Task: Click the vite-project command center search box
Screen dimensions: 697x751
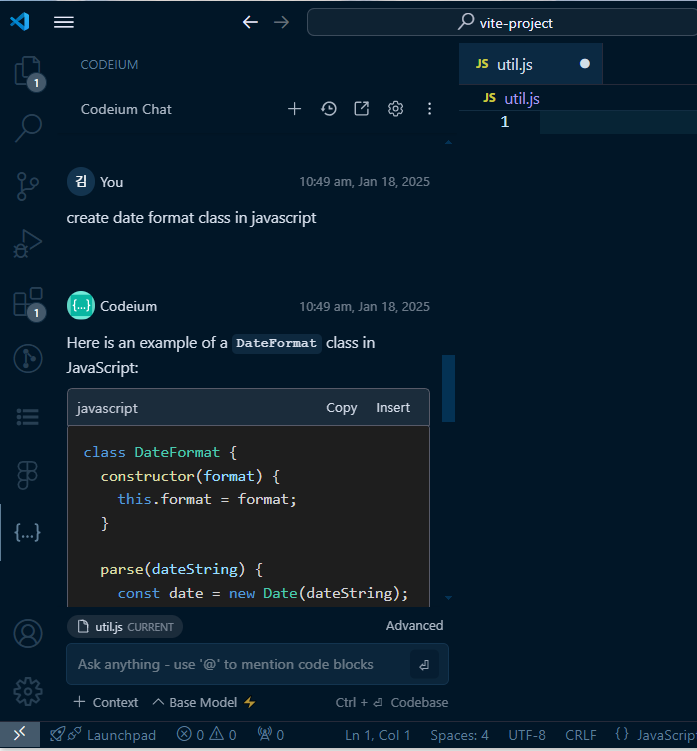Action: (x=502, y=22)
